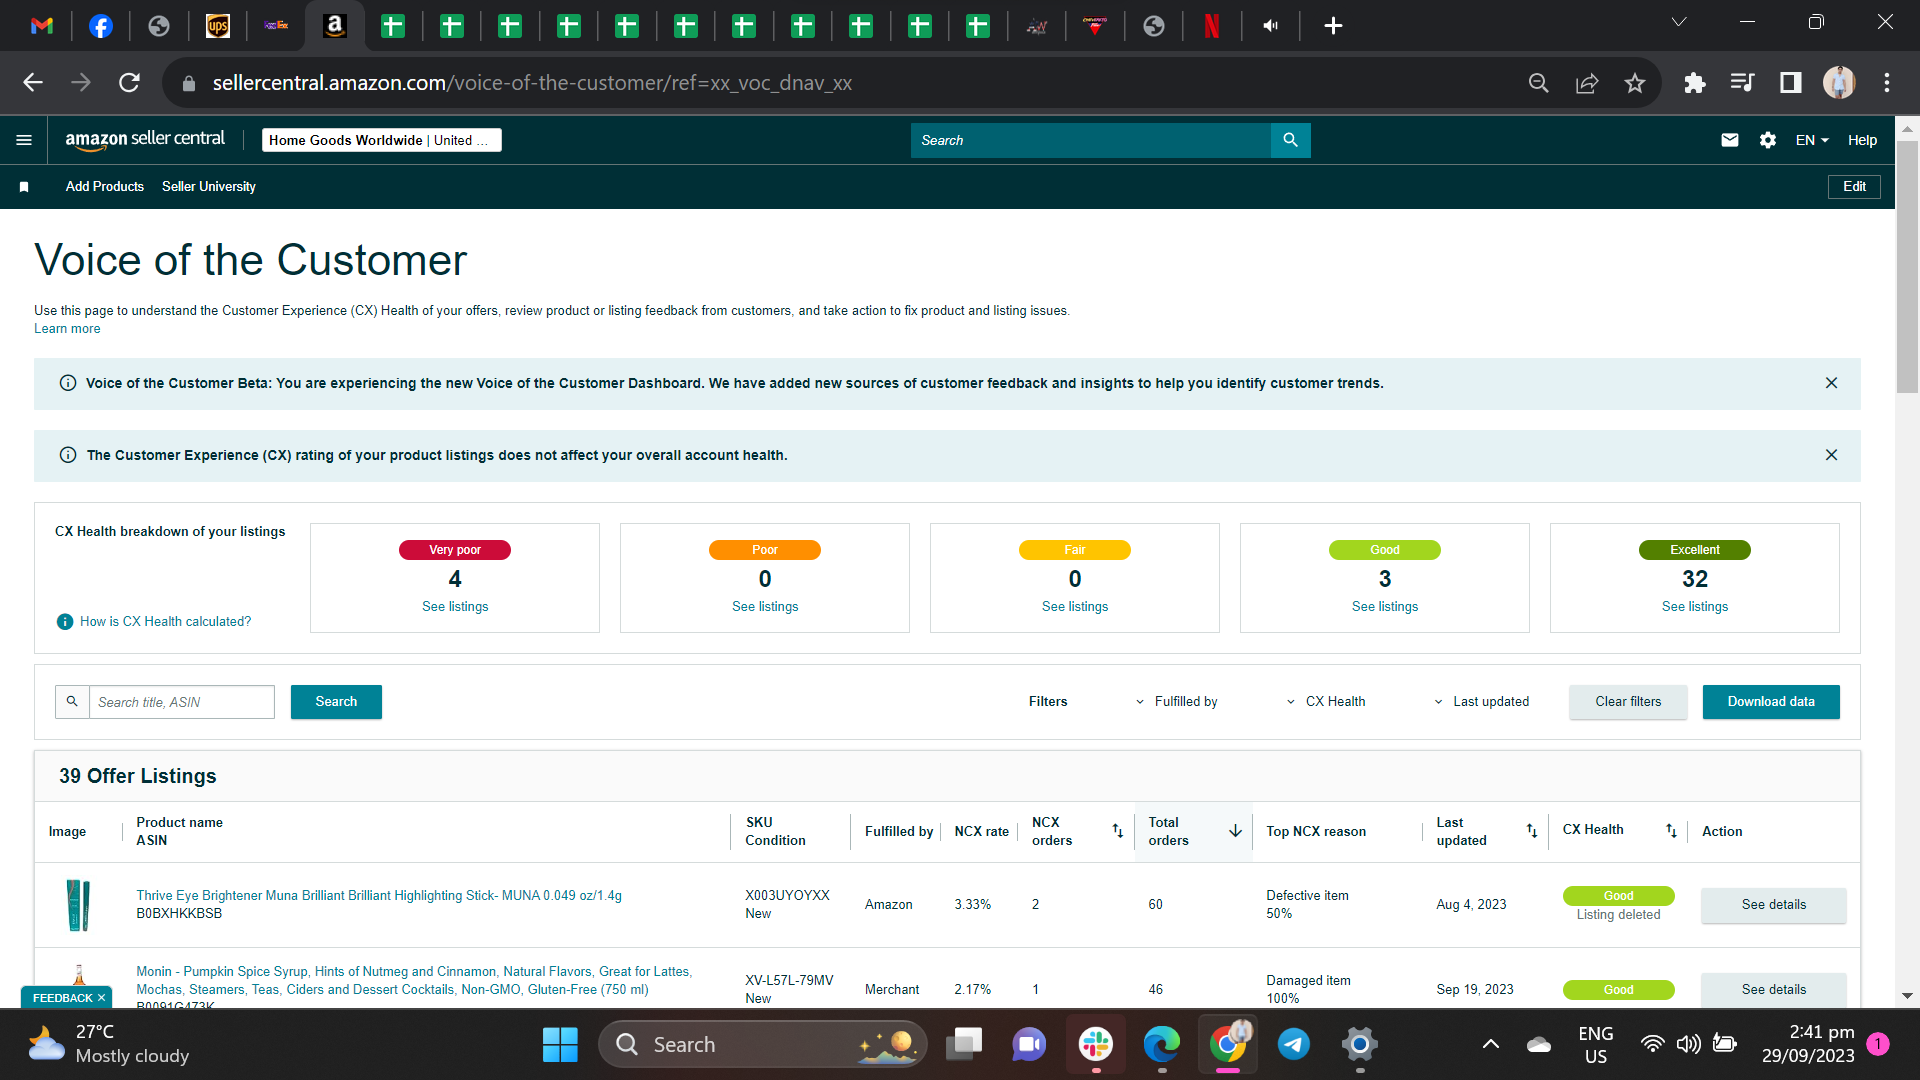Expand CX Health filter
The image size is (1920, 1080).
tap(1325, 702)
